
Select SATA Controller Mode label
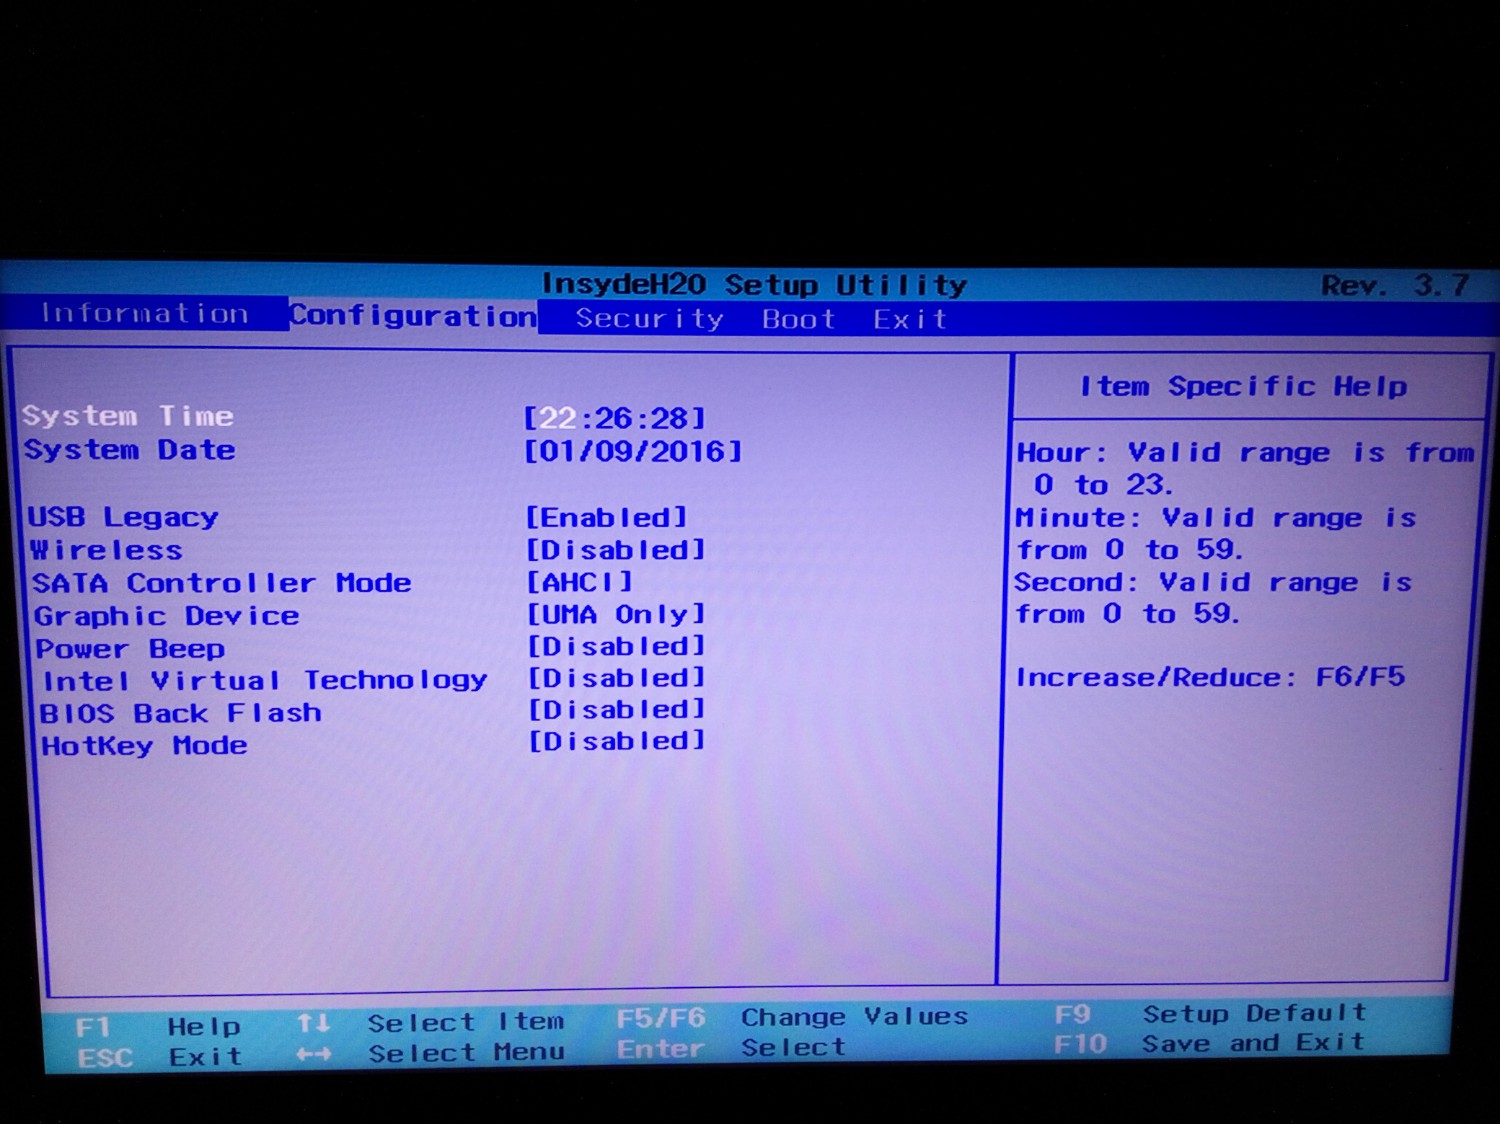click(x=221, y=583)
